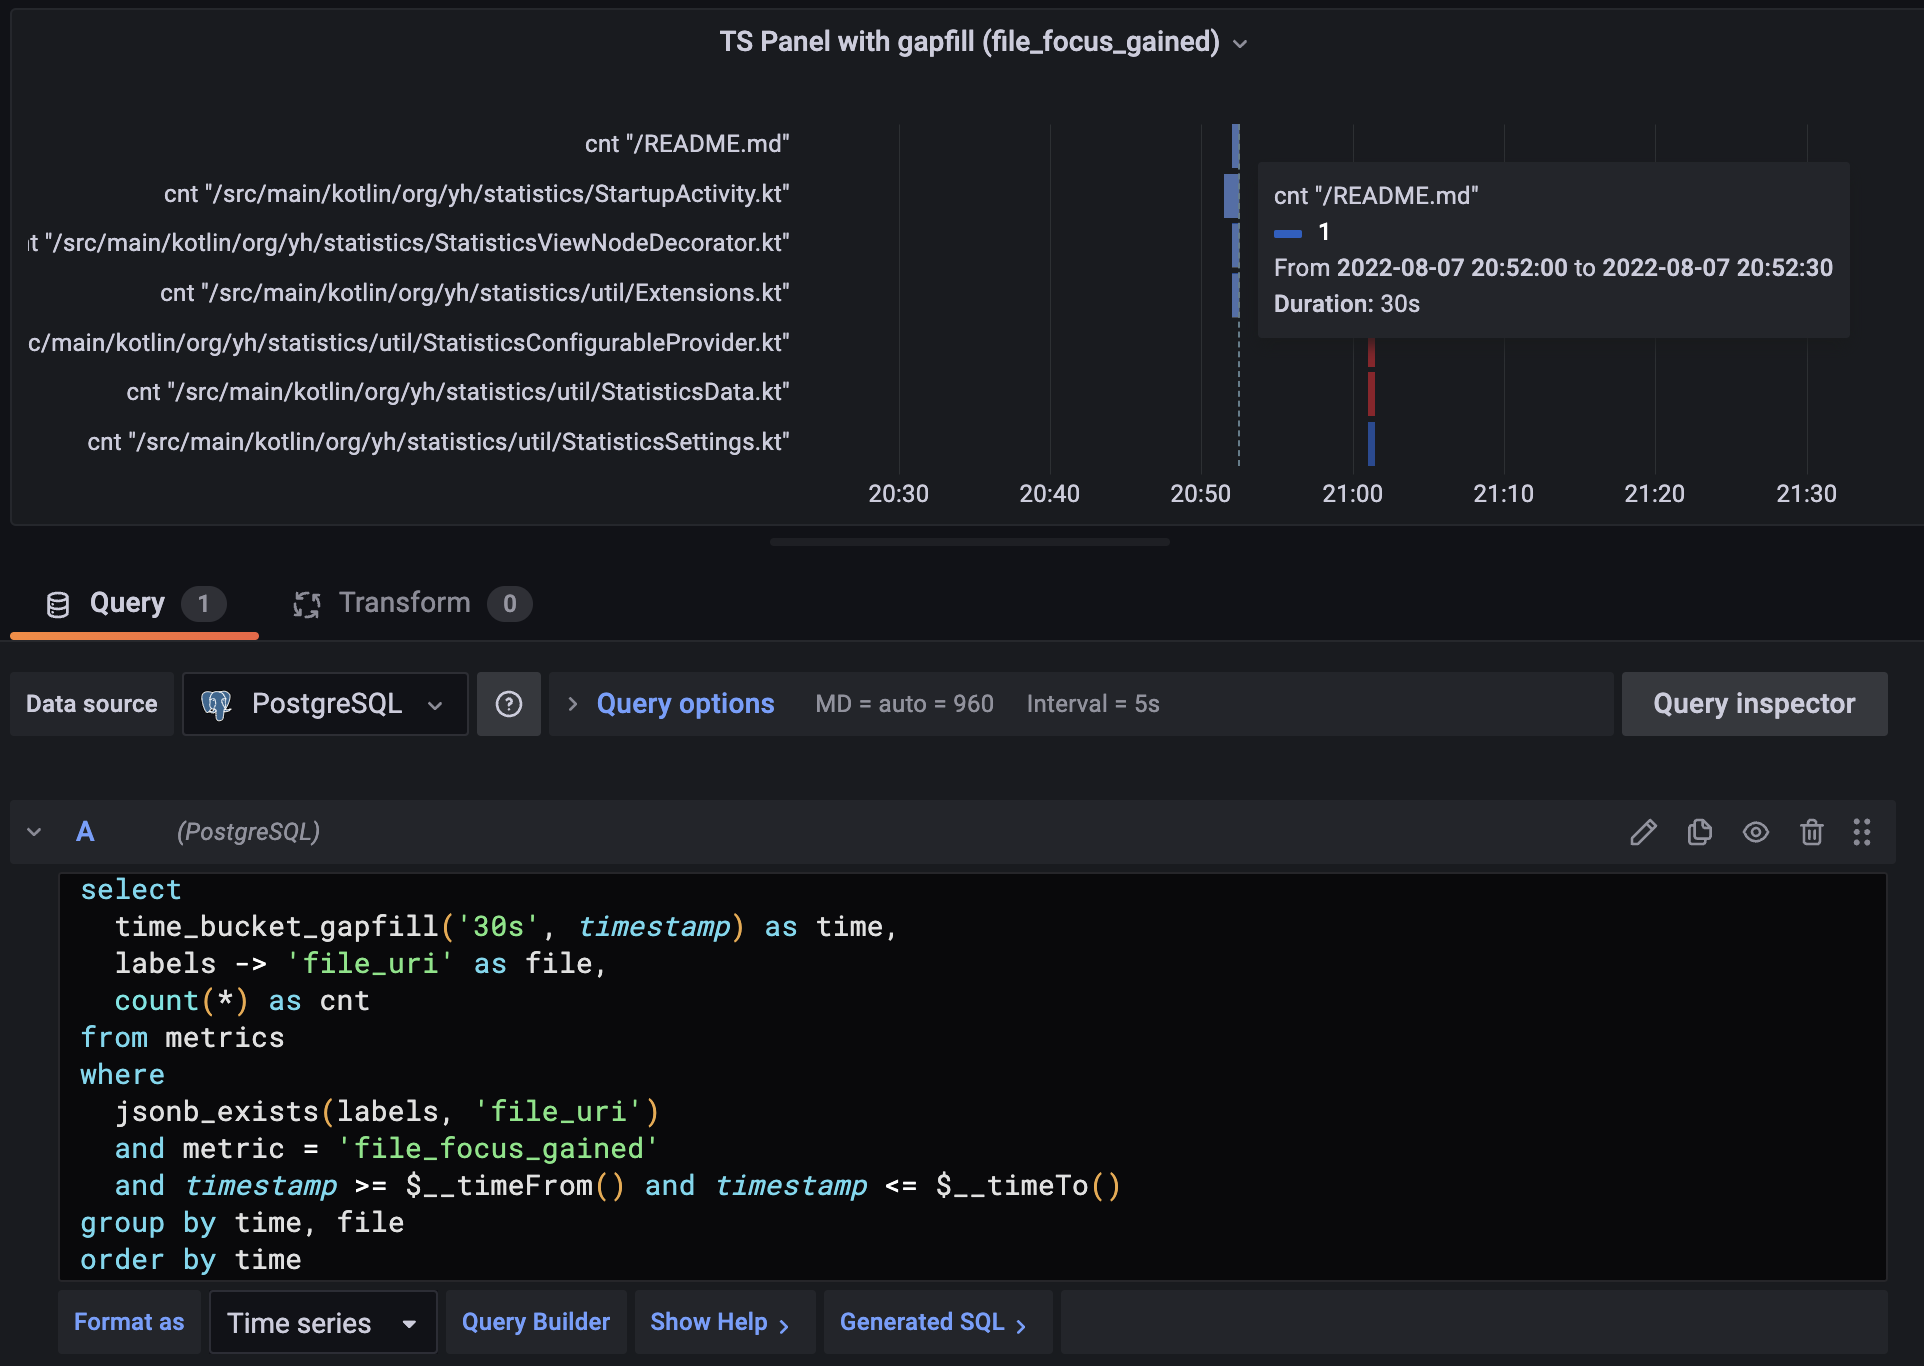Collapse query A row chevron
Viewport: 1924px width, 1366px height.
(x=34, y=832)
